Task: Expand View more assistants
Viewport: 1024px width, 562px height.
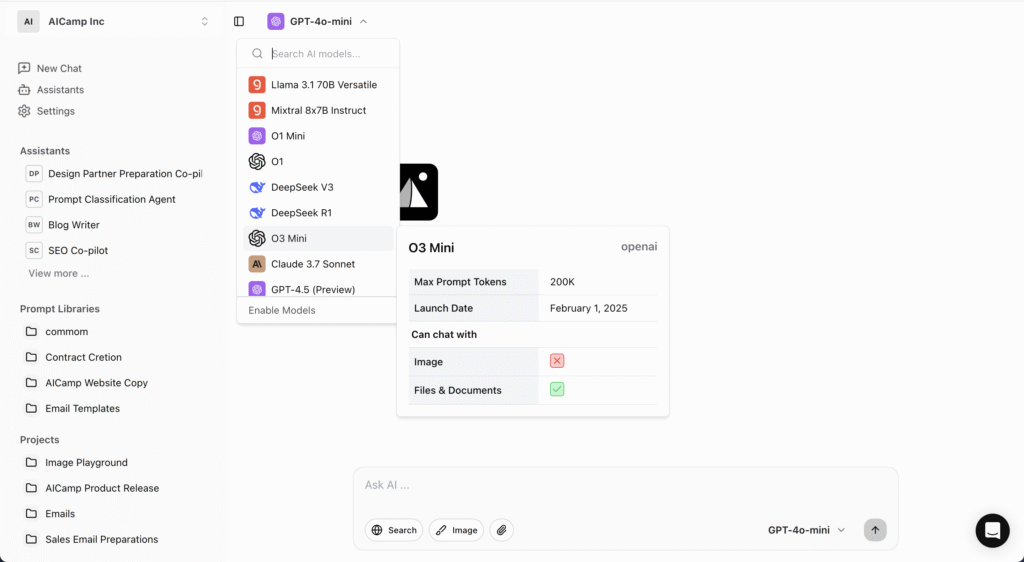Action: (x=59, y=273)
